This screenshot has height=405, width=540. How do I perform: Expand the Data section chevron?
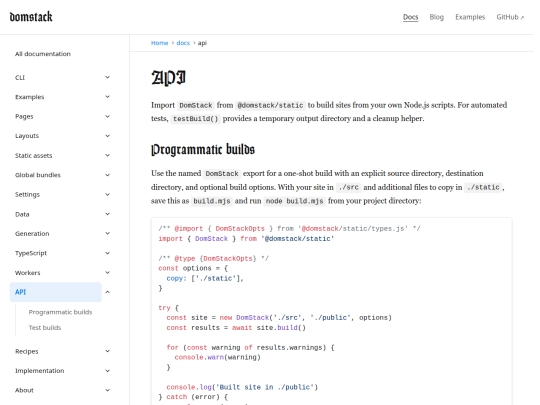(x=107, y=214)
